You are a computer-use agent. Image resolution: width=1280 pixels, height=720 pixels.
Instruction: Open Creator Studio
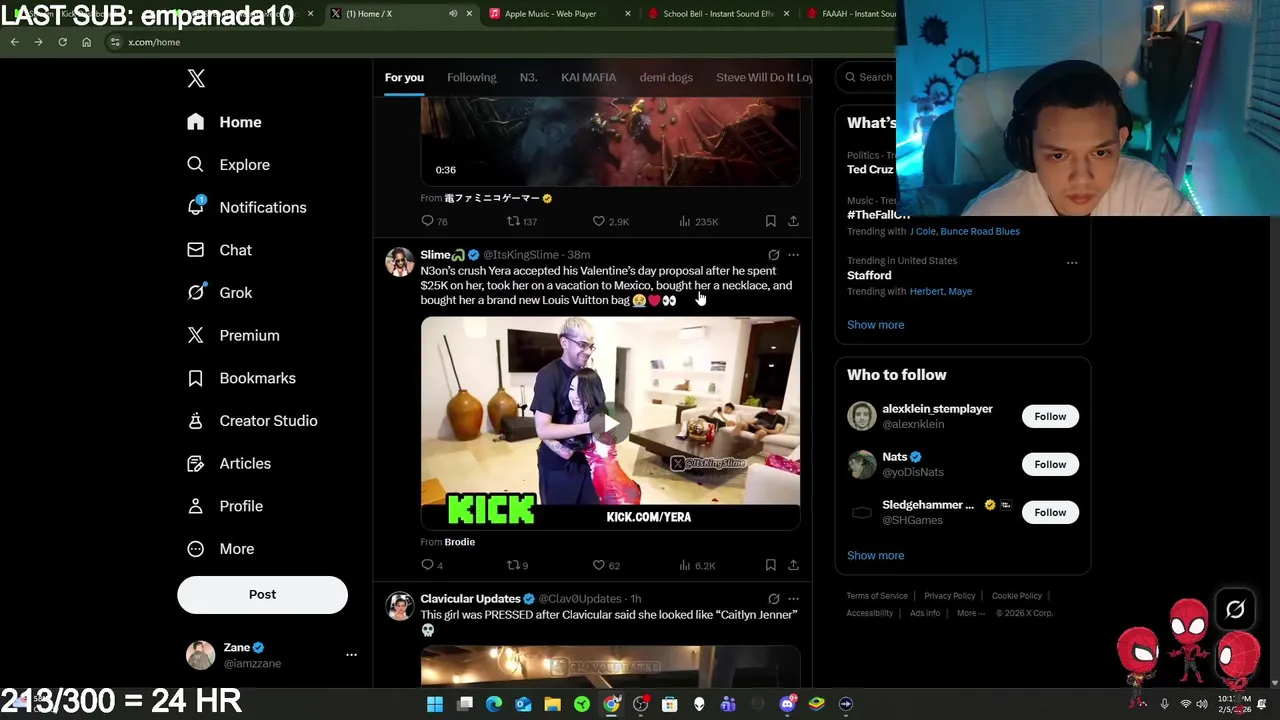253,421
